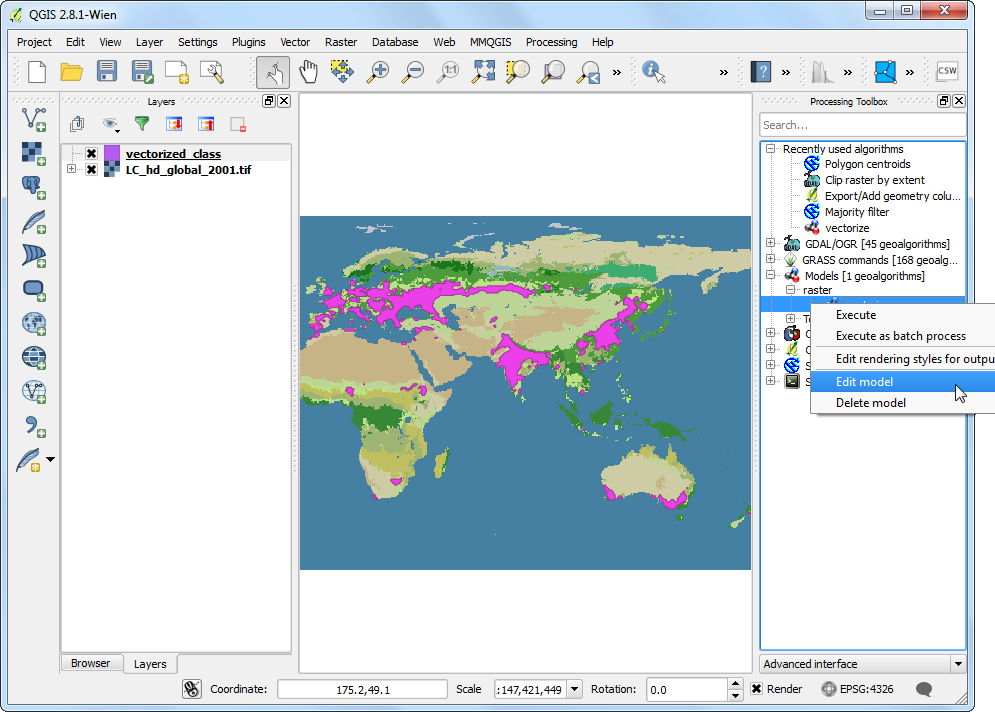Switch to the Browser tab

point(91,663)
